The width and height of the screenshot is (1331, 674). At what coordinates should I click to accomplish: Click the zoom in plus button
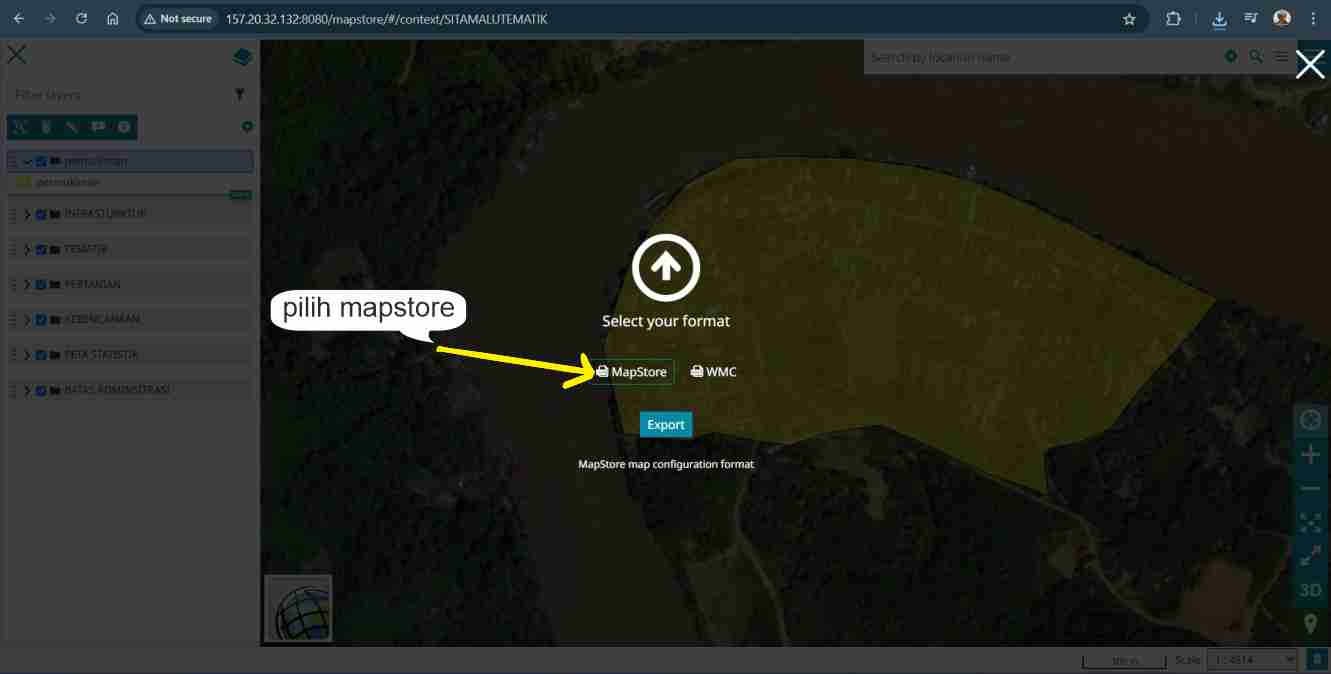click(x=1310, y=455)
